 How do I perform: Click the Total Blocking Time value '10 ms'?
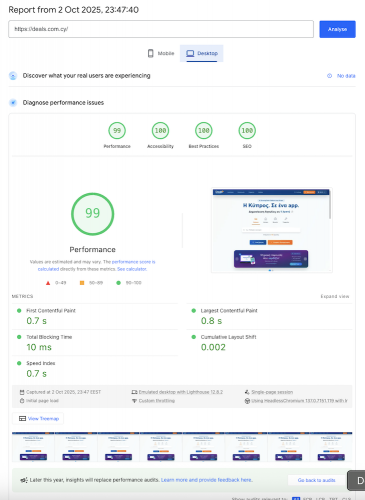pyautogui.click(x=39, y=347)
